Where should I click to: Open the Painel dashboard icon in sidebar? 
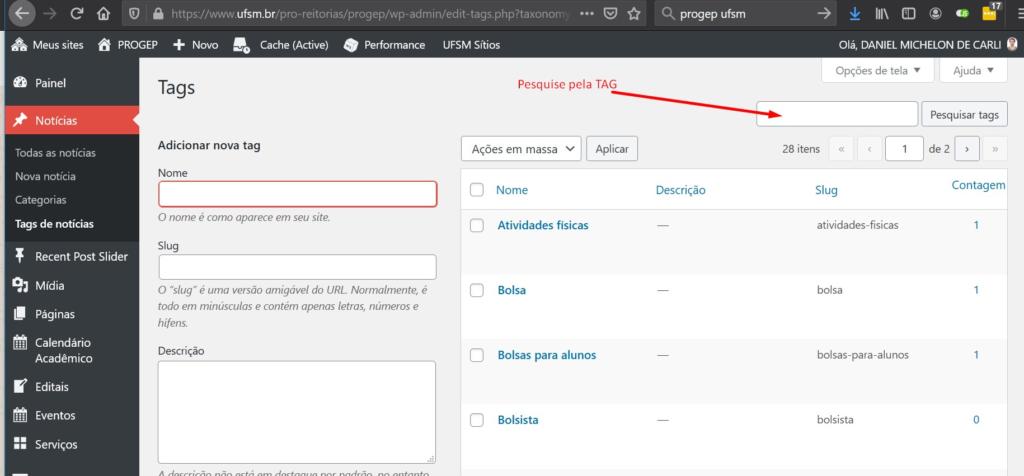20,83
